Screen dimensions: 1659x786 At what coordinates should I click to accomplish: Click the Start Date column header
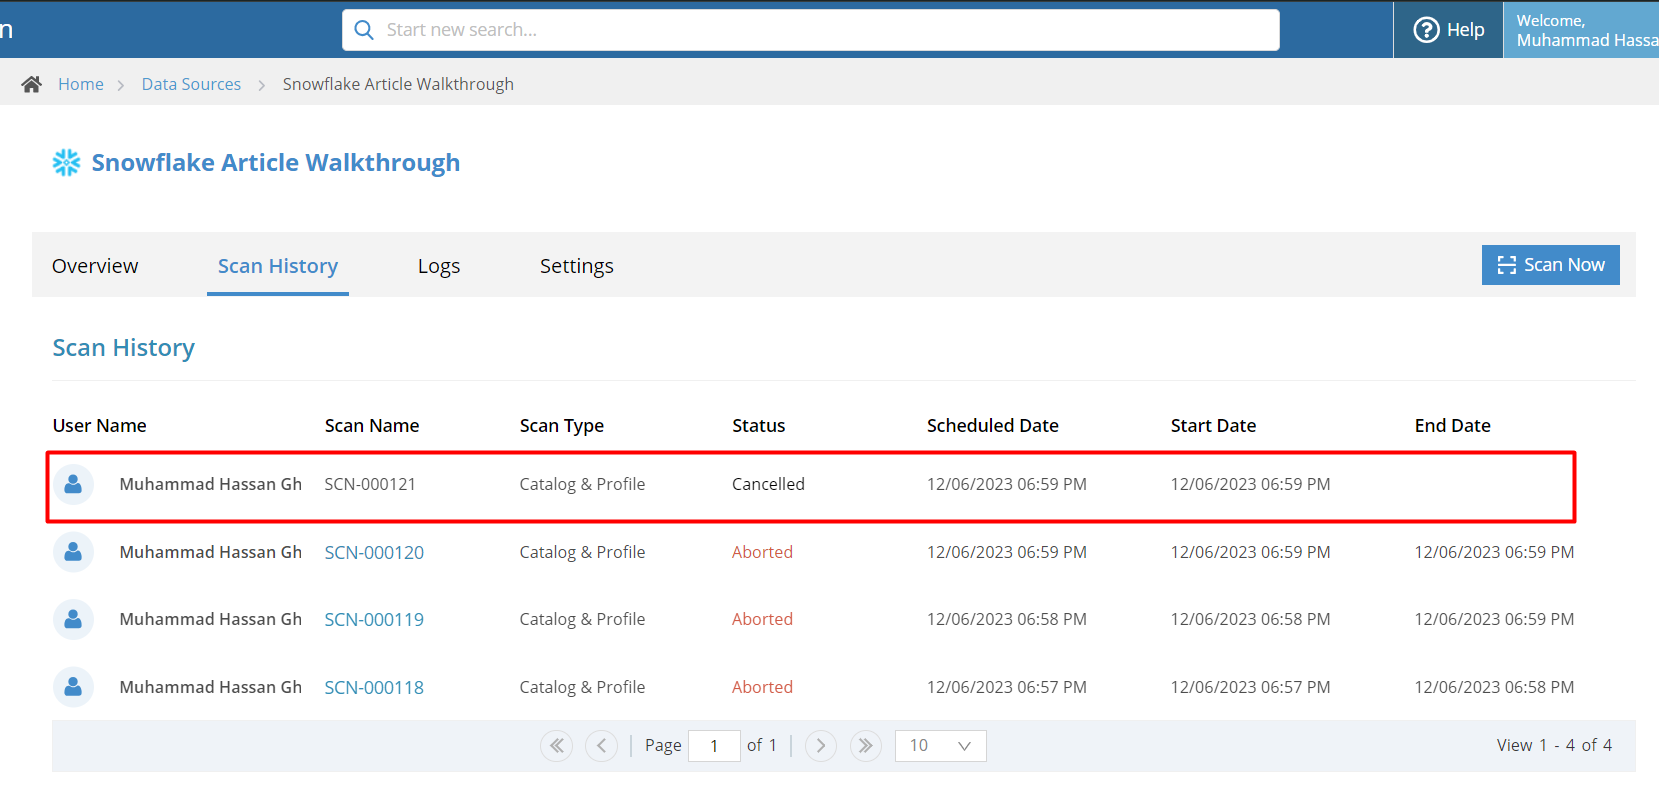coord(1214,425)
